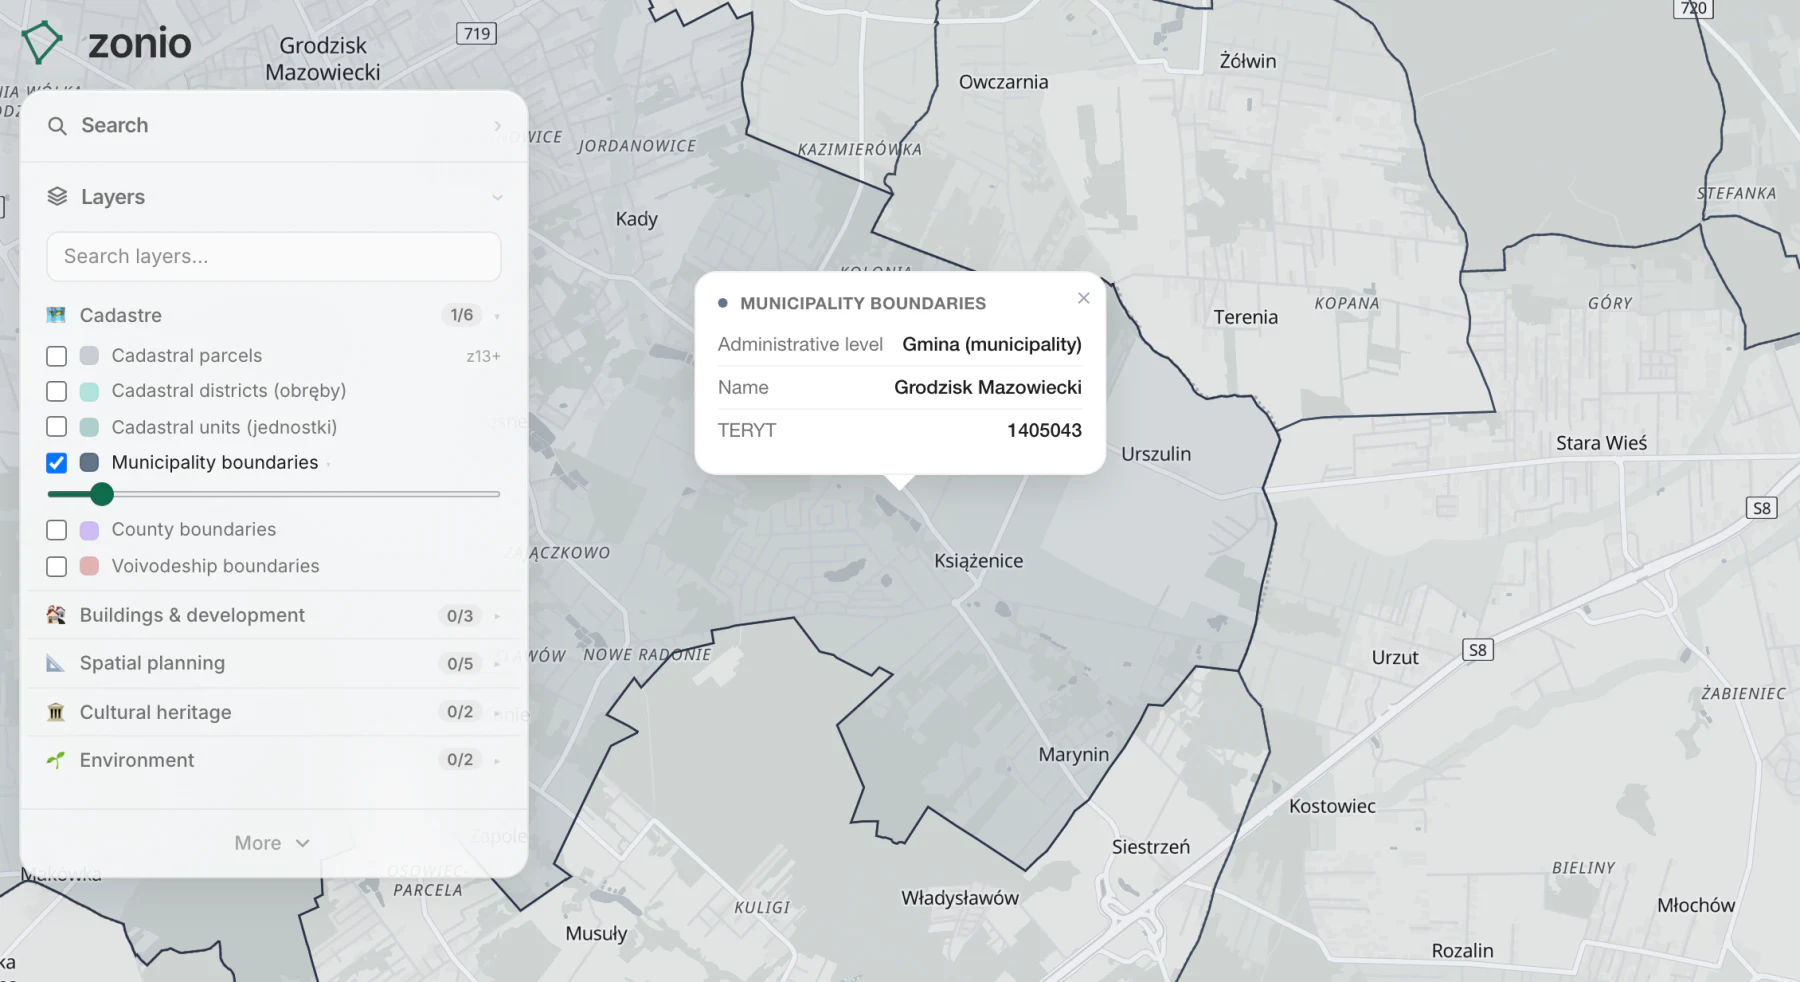
Task: Click the Voivodeship boundaries pink swatch
Action: [x=89, y=566]
